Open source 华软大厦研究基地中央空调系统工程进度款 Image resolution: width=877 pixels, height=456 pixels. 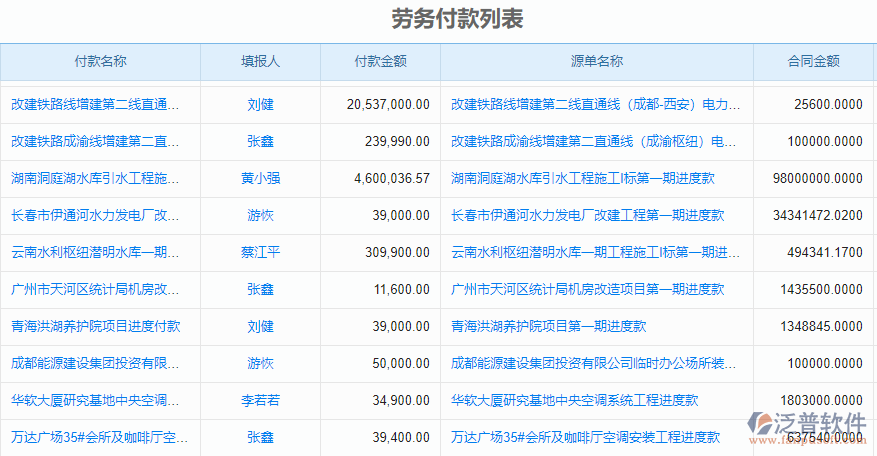coord(574,400)
